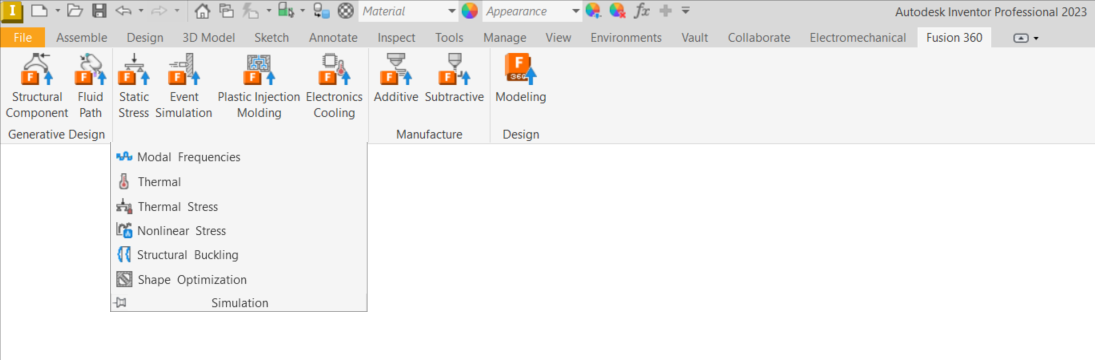Go to the Annotate tab

click(x=333, y=38)
